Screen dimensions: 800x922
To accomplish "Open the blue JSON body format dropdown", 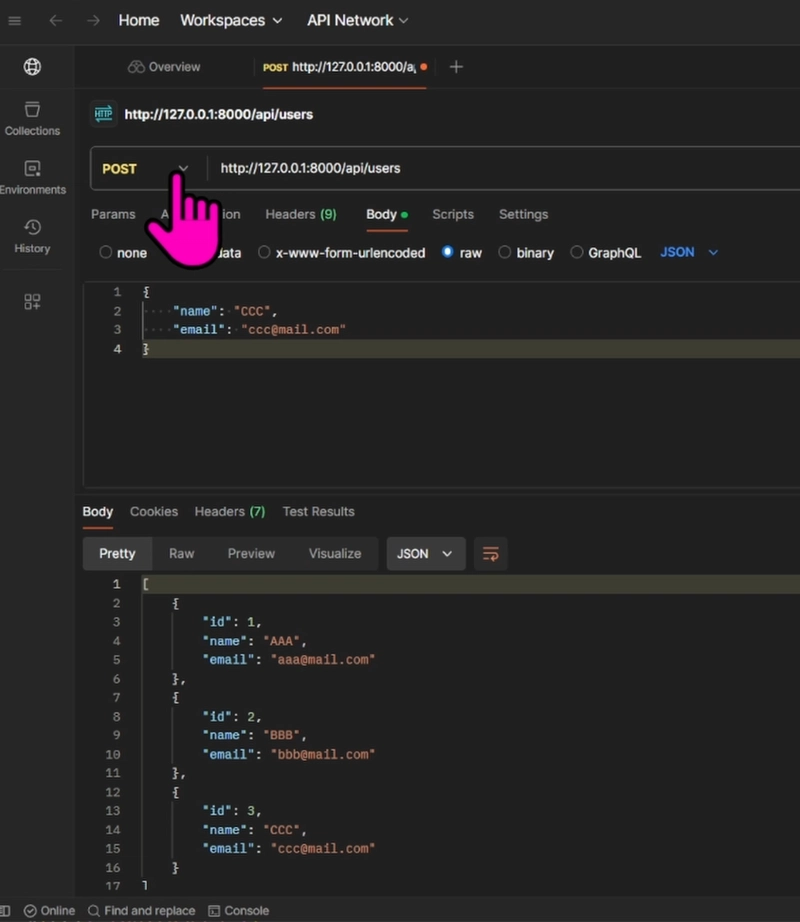I will point(689,252).
